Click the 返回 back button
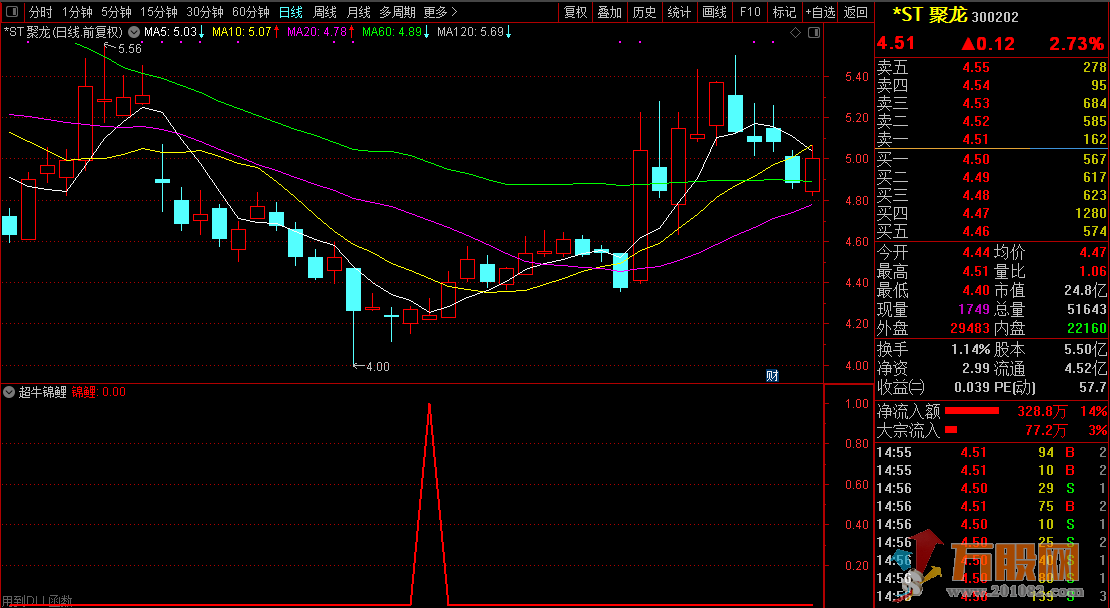 pyautogui.click(x=856, y=12)
